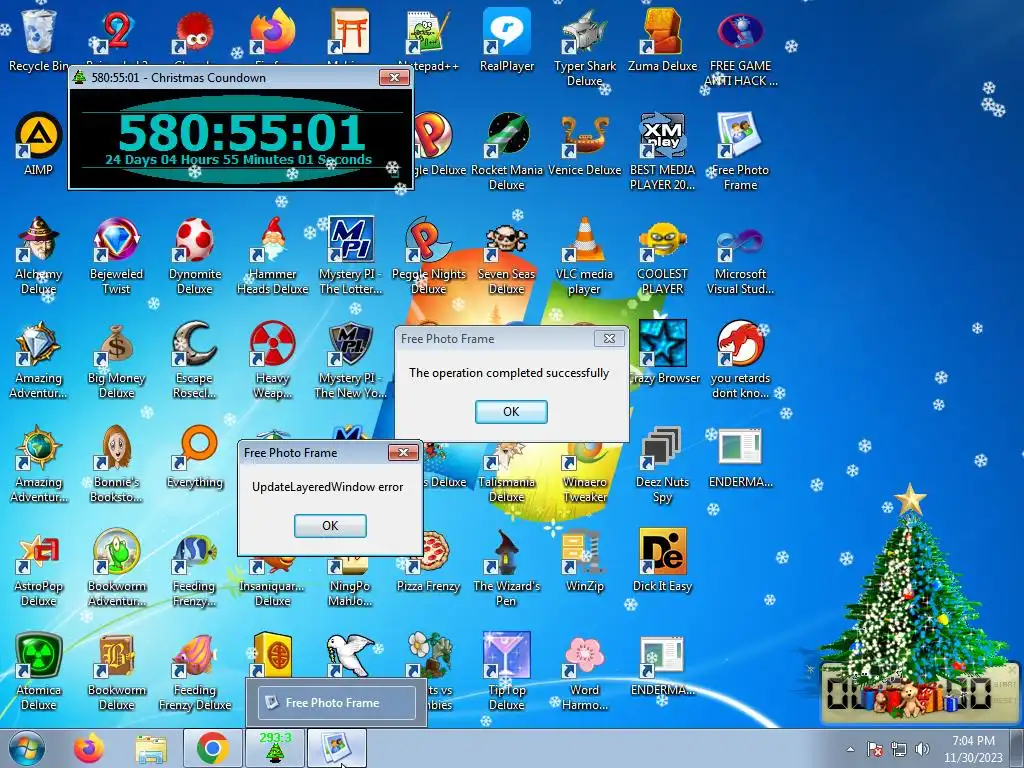Select BEST MEDIA PLAYER XMPlay icon
1024x768 pixels.
pyautogui.click(x=662, y=152)
